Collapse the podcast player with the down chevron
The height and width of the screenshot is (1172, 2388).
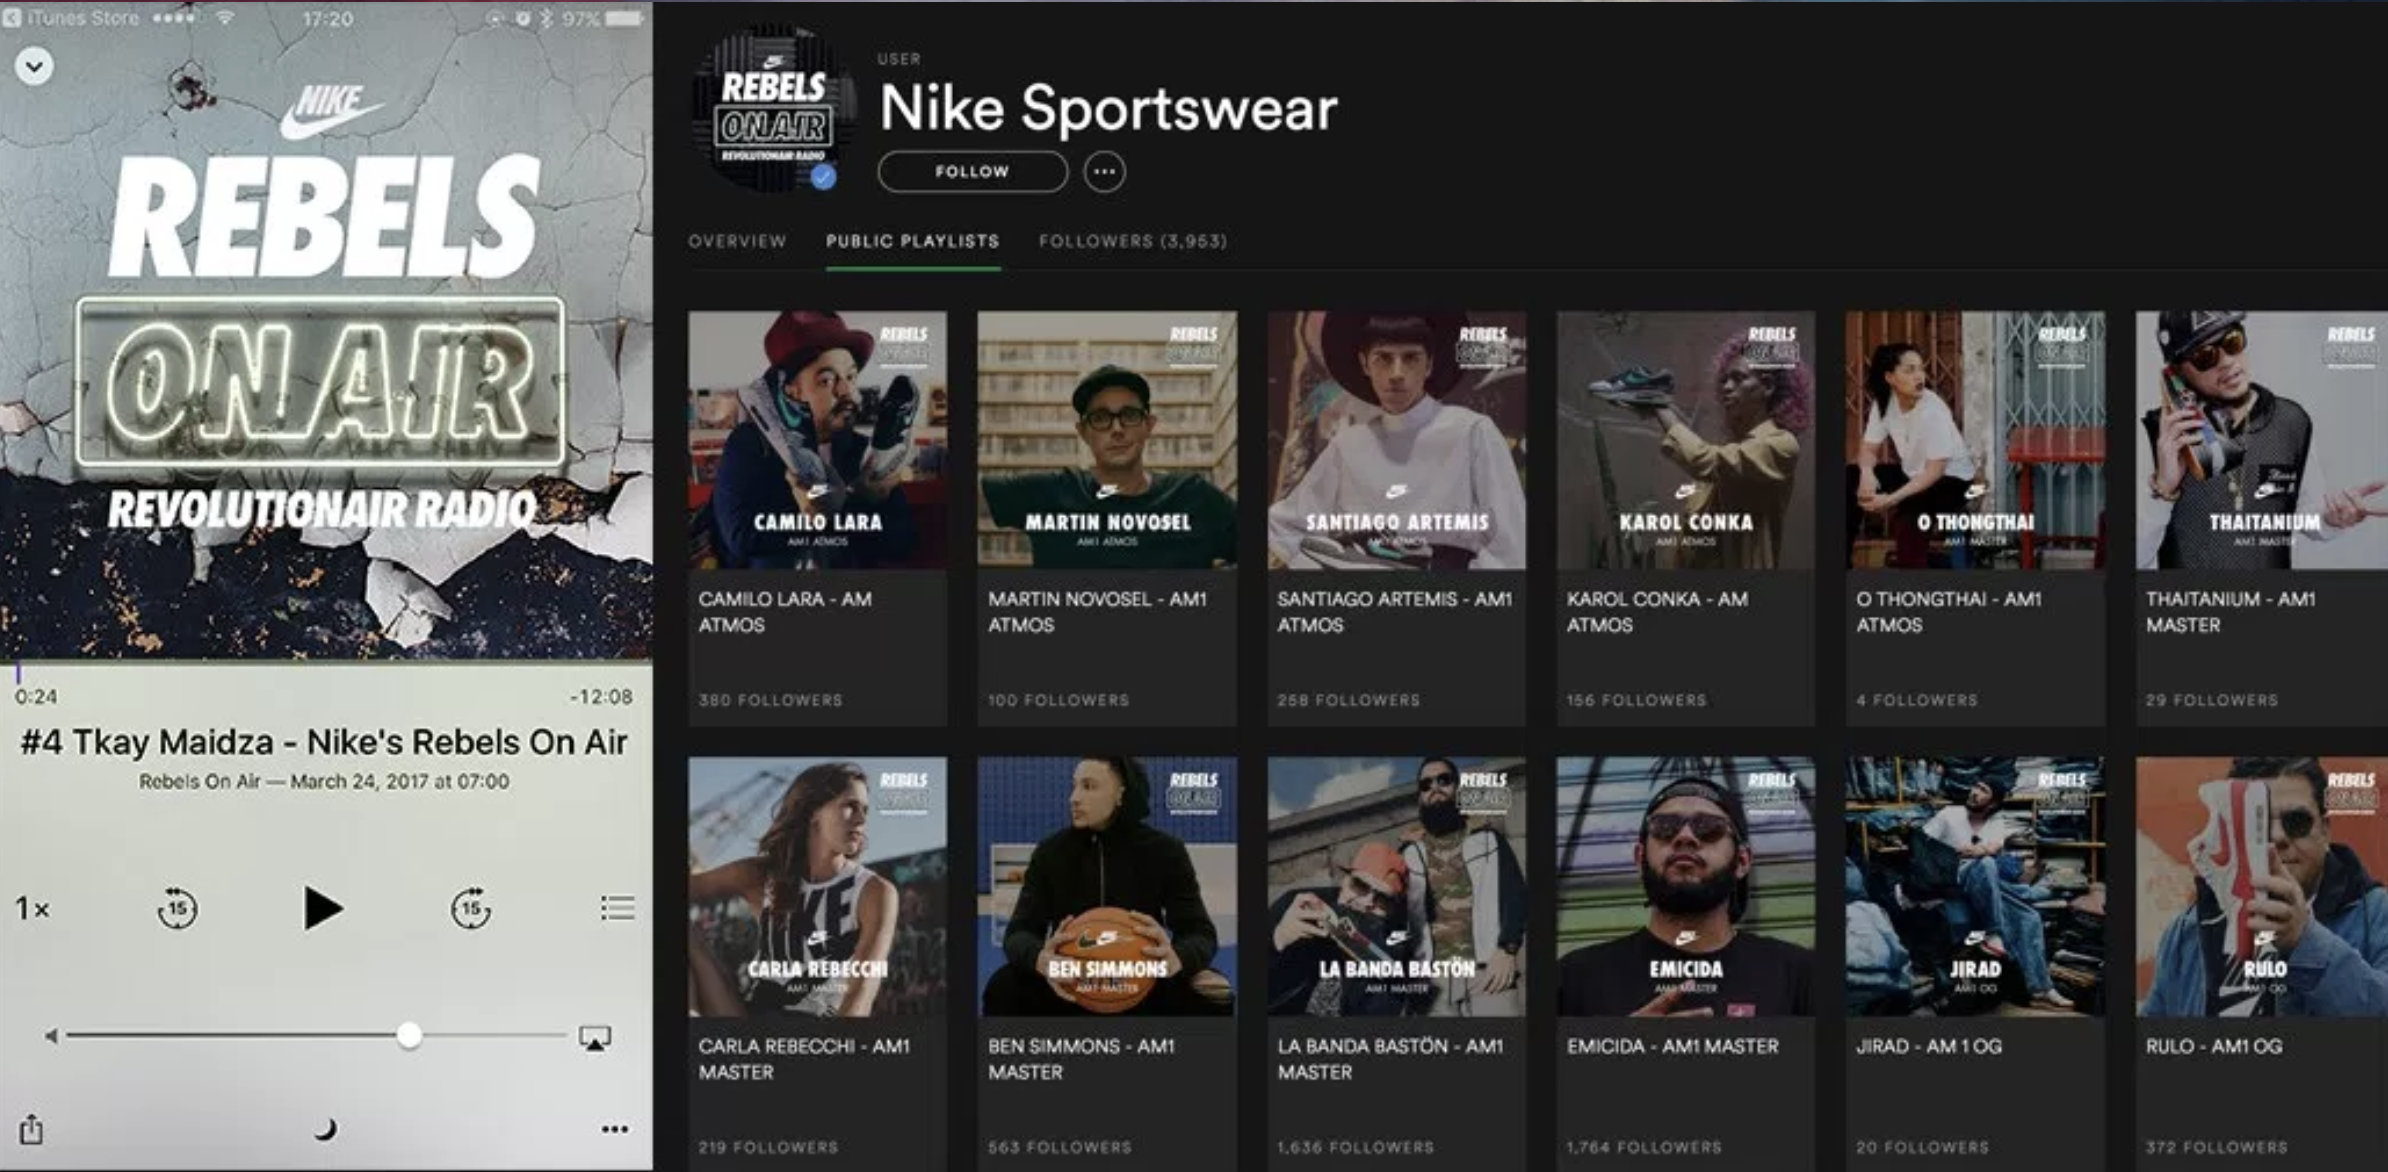[34, 67]
